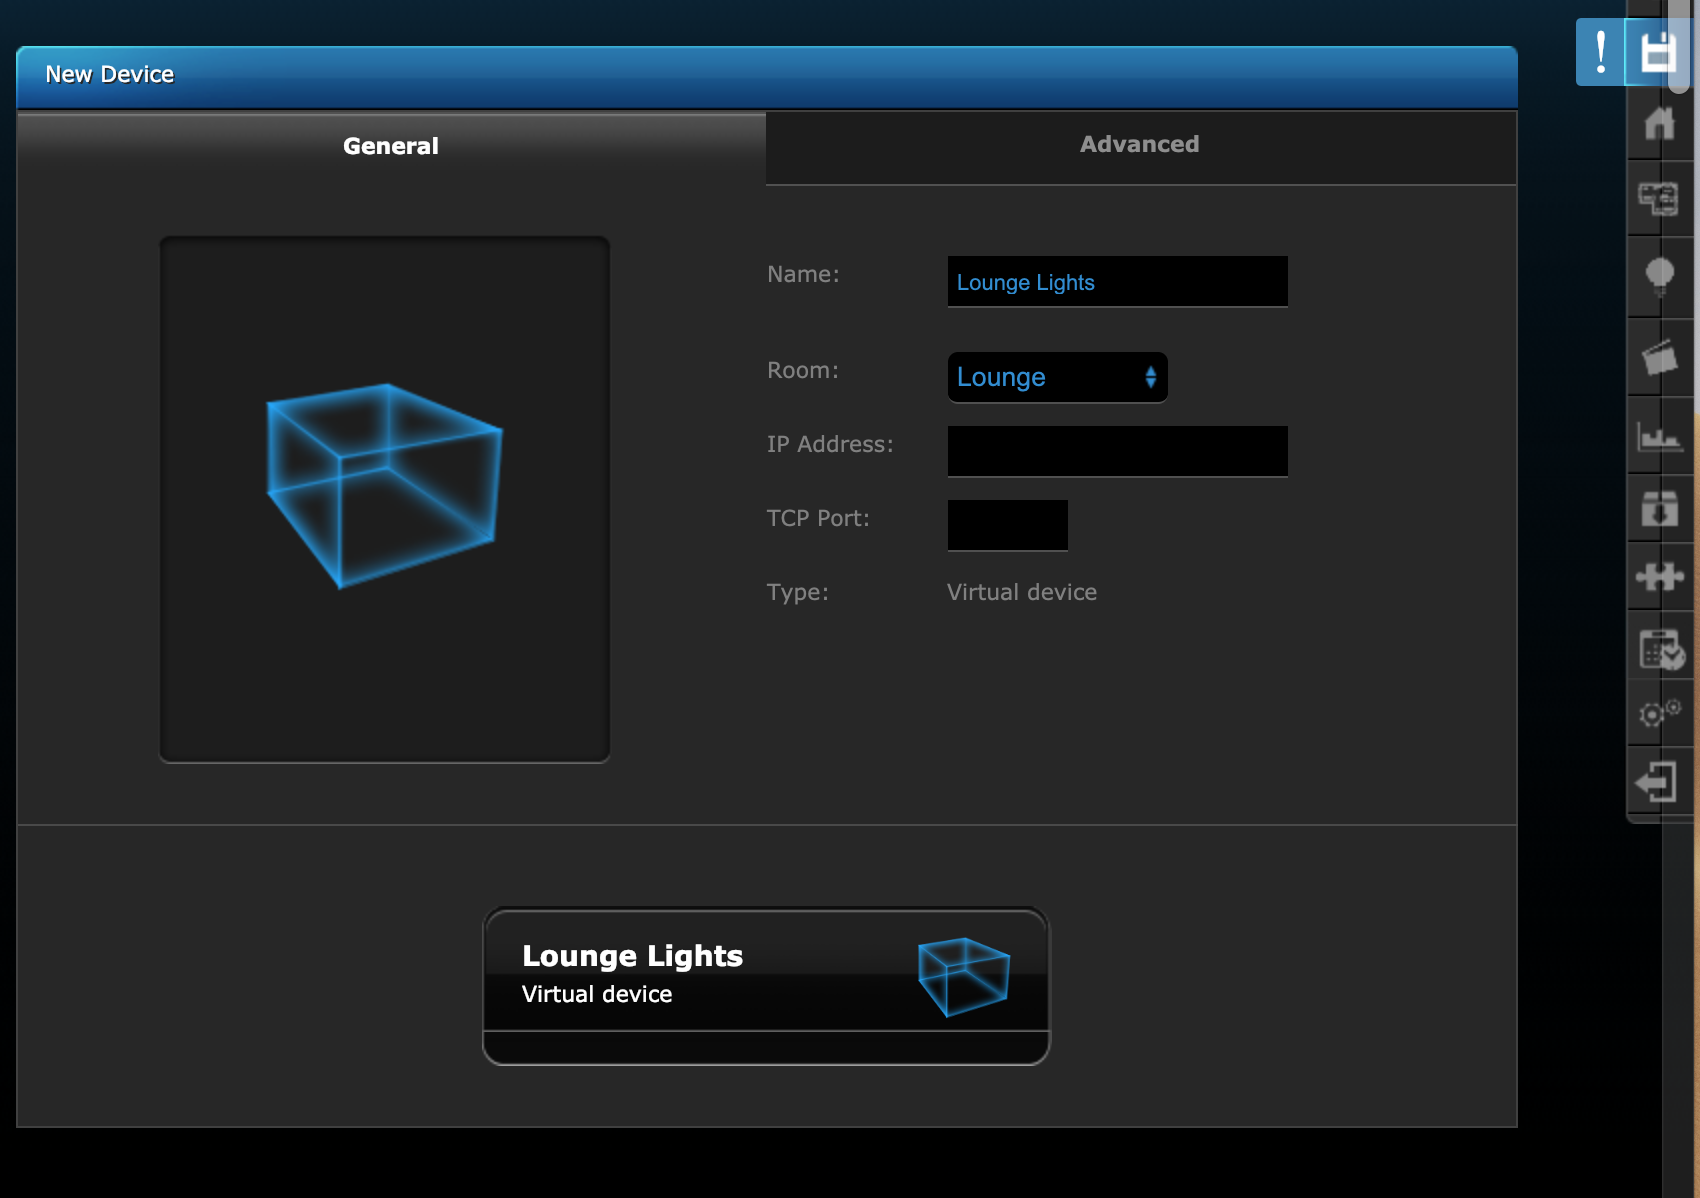Image resolution: width=1700 pixels, height=1198 pixels.
Task: Open the scenes clapperboard icon
Action: tap(1659, 357)
